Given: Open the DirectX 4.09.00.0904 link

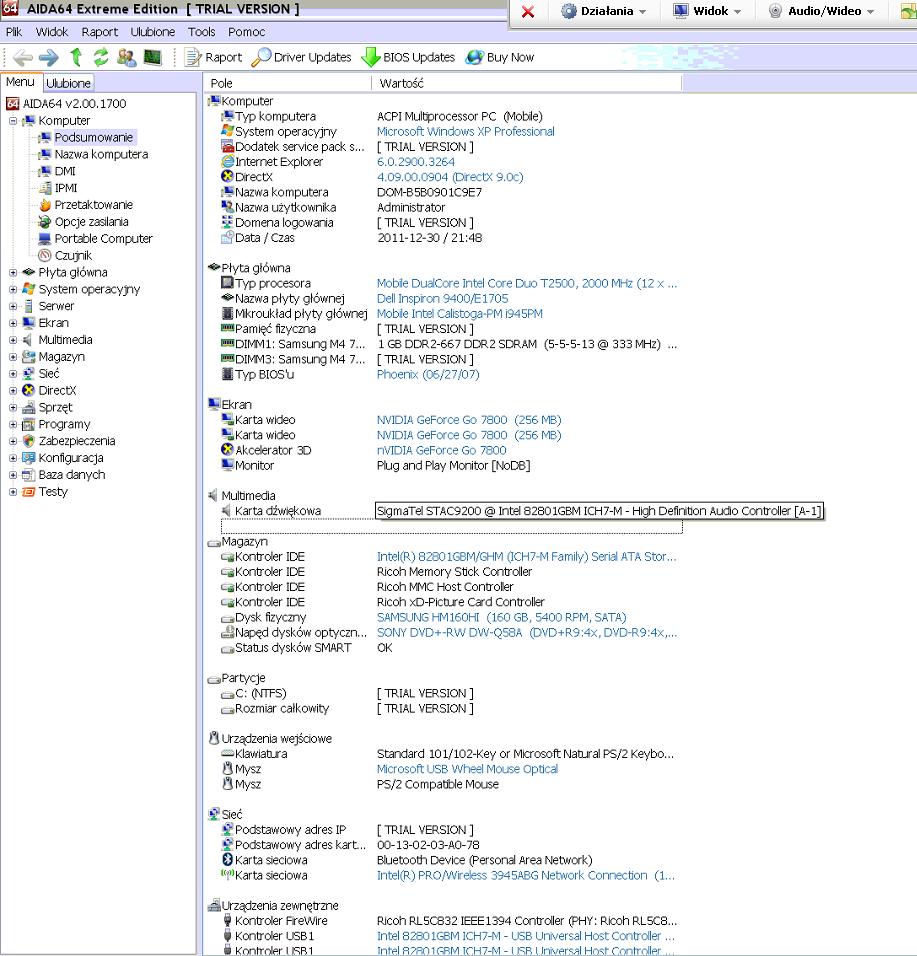Looking at the screenshot, I should click(x=449, y=177).
